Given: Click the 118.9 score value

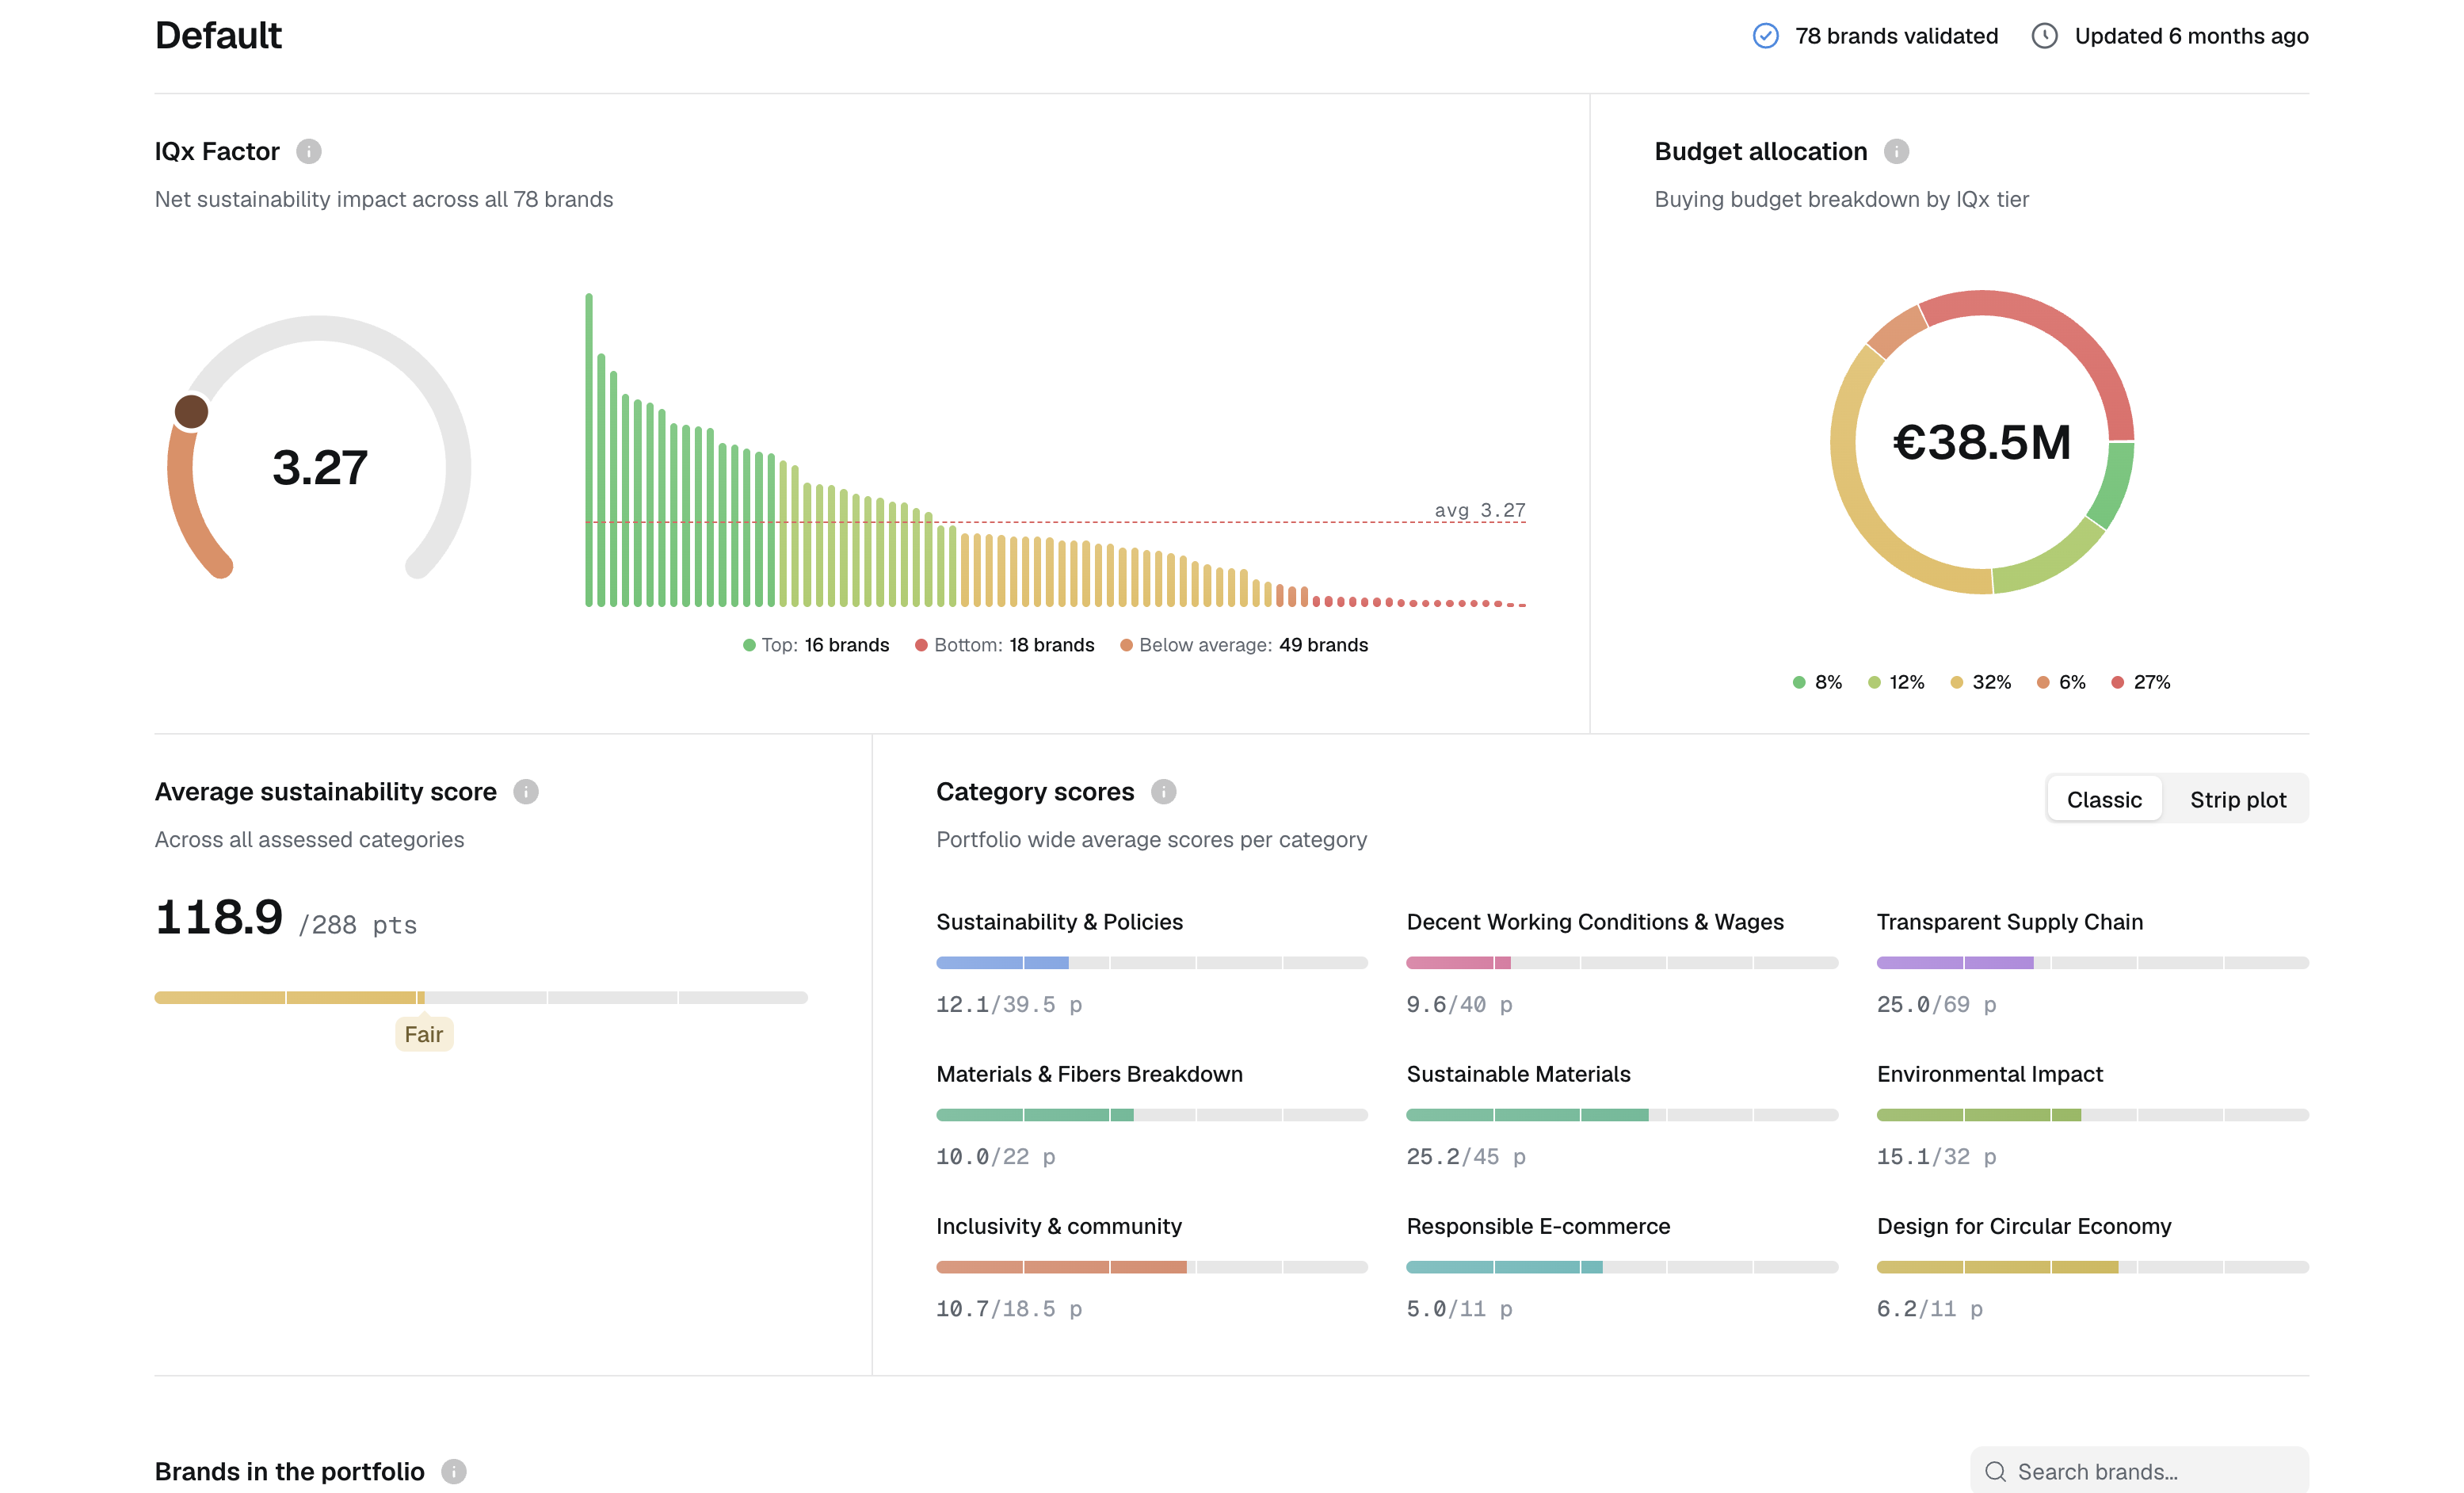Looking at the screenshot, I should click(219, 917).
